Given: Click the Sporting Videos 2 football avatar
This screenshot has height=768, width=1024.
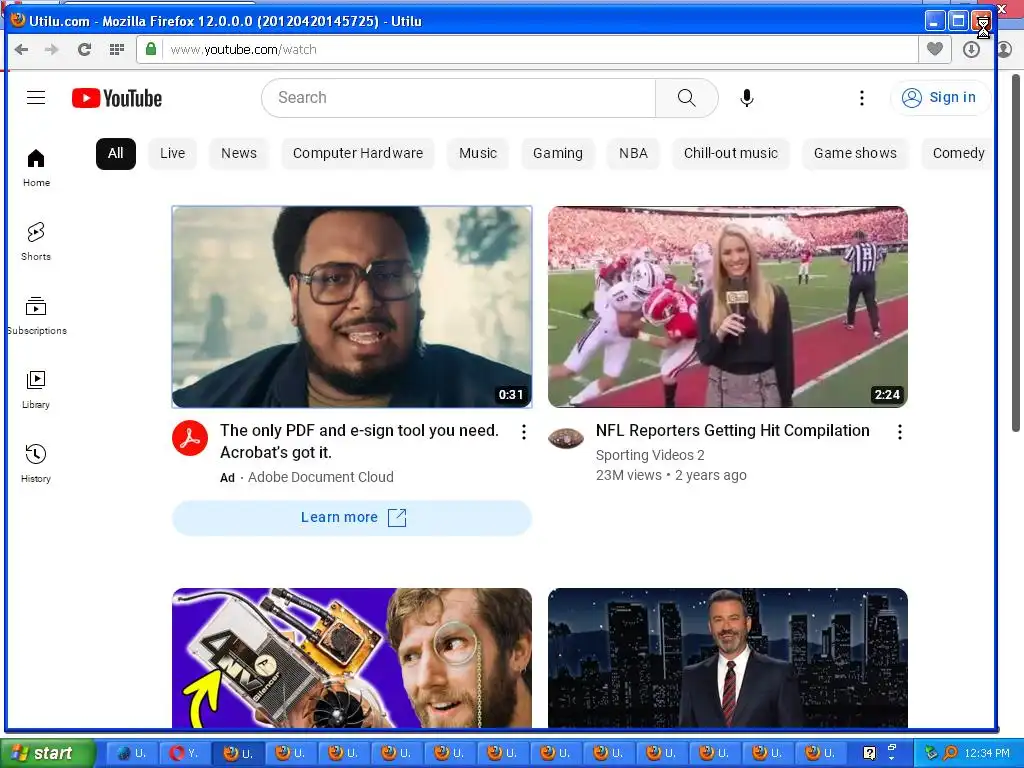Looking at the screenshot, I should point(566,438).
